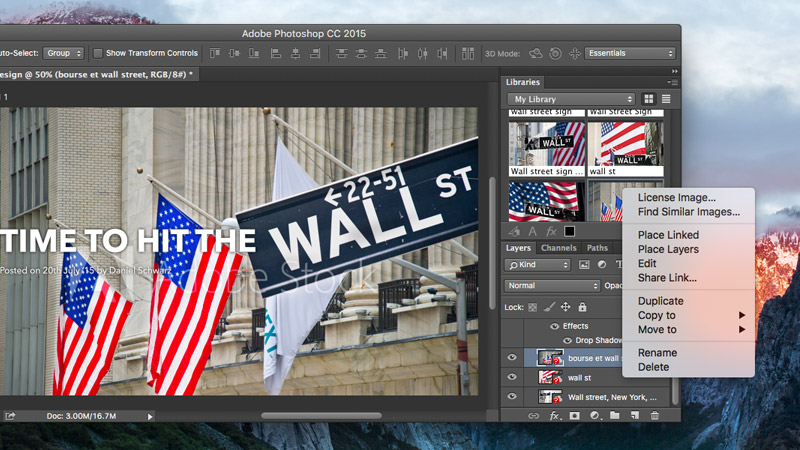The image size is (800, 450).
Task: Switch to the Channels tab
Action: (x=558, y=248)
